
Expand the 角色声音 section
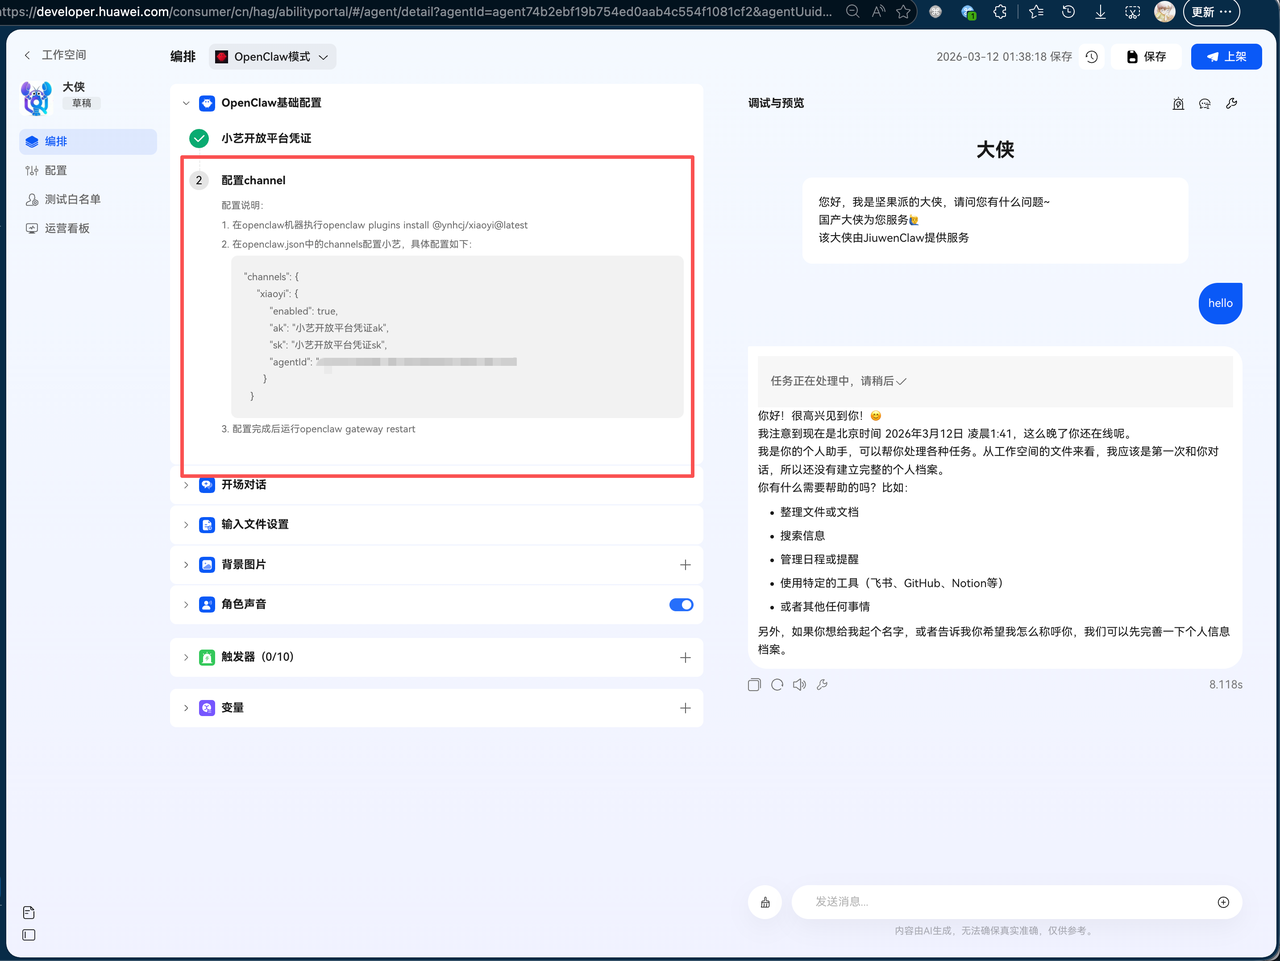pos(186,605)
